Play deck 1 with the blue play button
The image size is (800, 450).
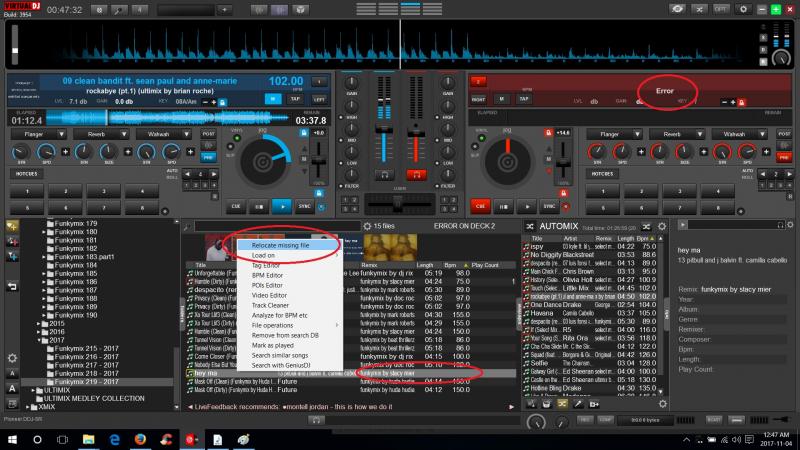(x=282, y=207)
